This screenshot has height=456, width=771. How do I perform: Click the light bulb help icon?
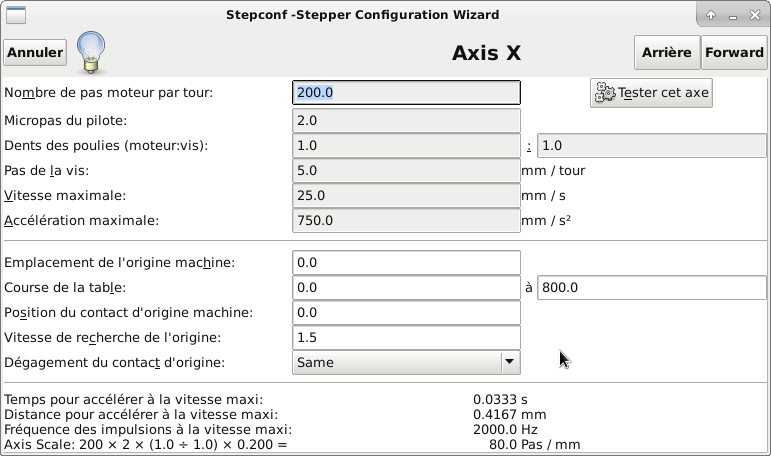pos(91,52)
